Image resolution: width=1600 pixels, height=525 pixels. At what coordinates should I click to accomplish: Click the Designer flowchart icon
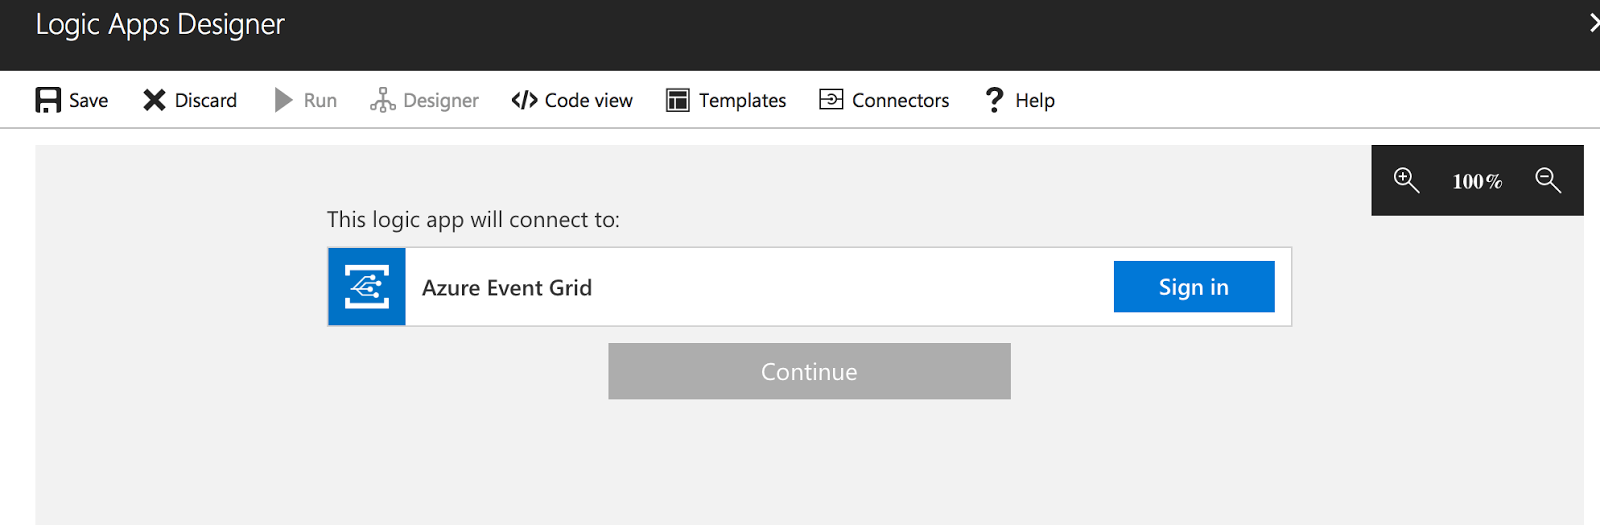[x=382, y=100]
